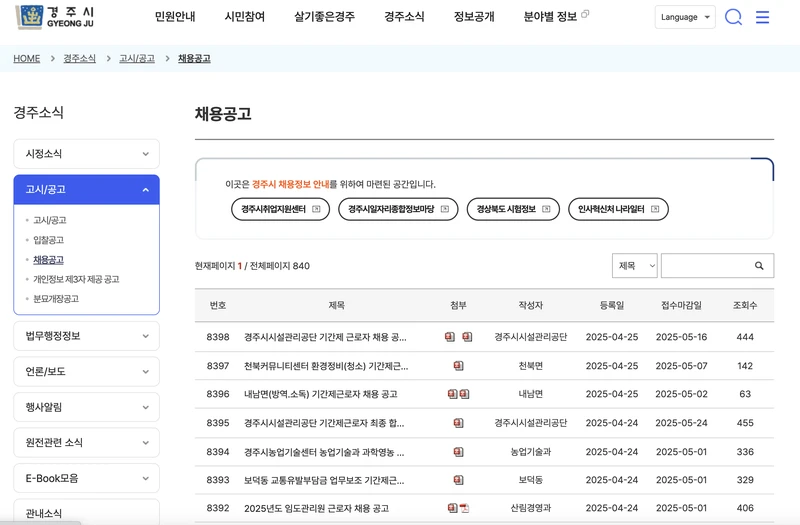The height and width of the screenshot is (525, 800).
Task: Click the search submit magnifier button
Action: click(759, 266)
